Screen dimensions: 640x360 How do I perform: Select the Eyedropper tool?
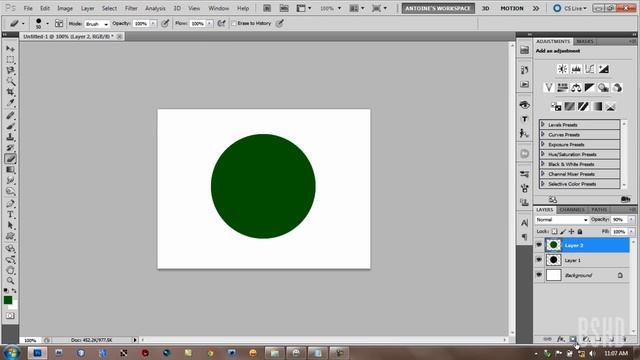[x=10, y=102]
